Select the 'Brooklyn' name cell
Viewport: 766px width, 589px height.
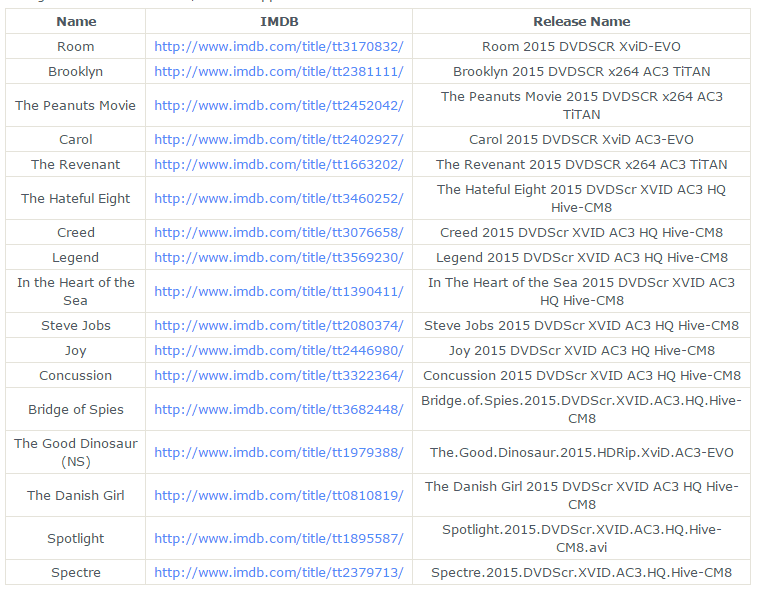76,71
